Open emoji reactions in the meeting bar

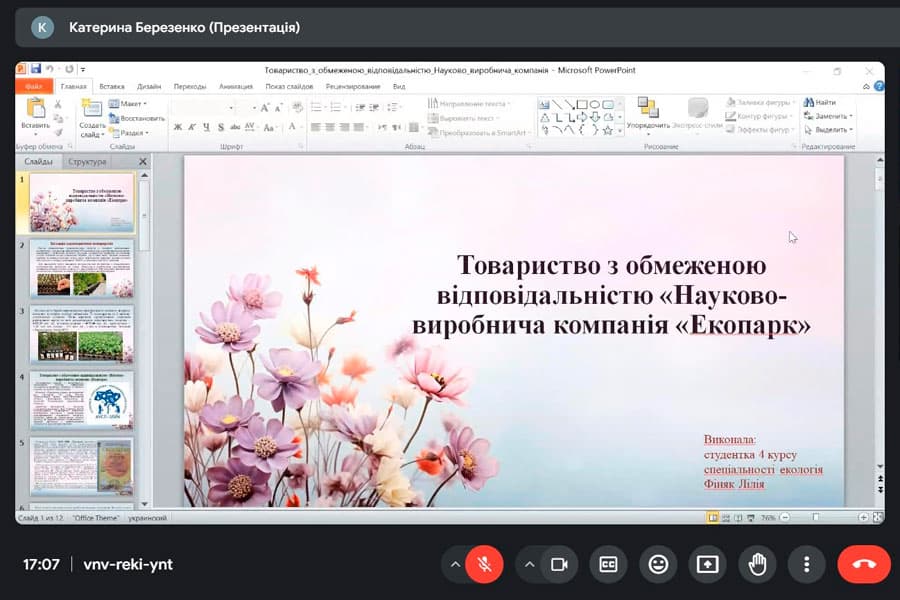click(x=658, y=563)
